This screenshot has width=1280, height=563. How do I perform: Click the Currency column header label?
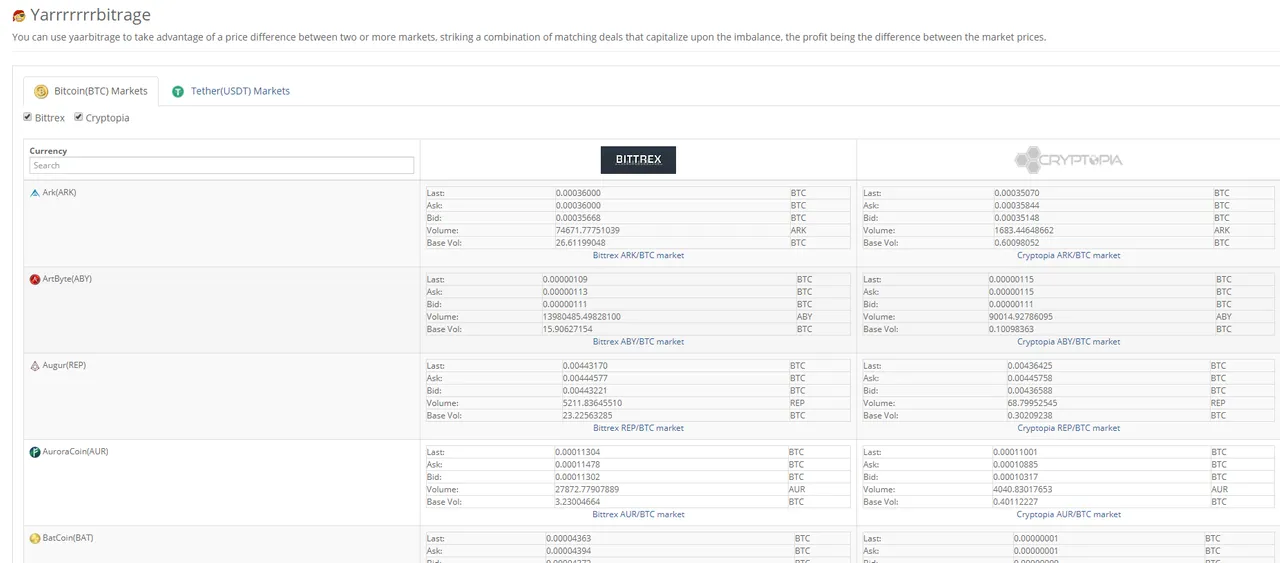48,151
